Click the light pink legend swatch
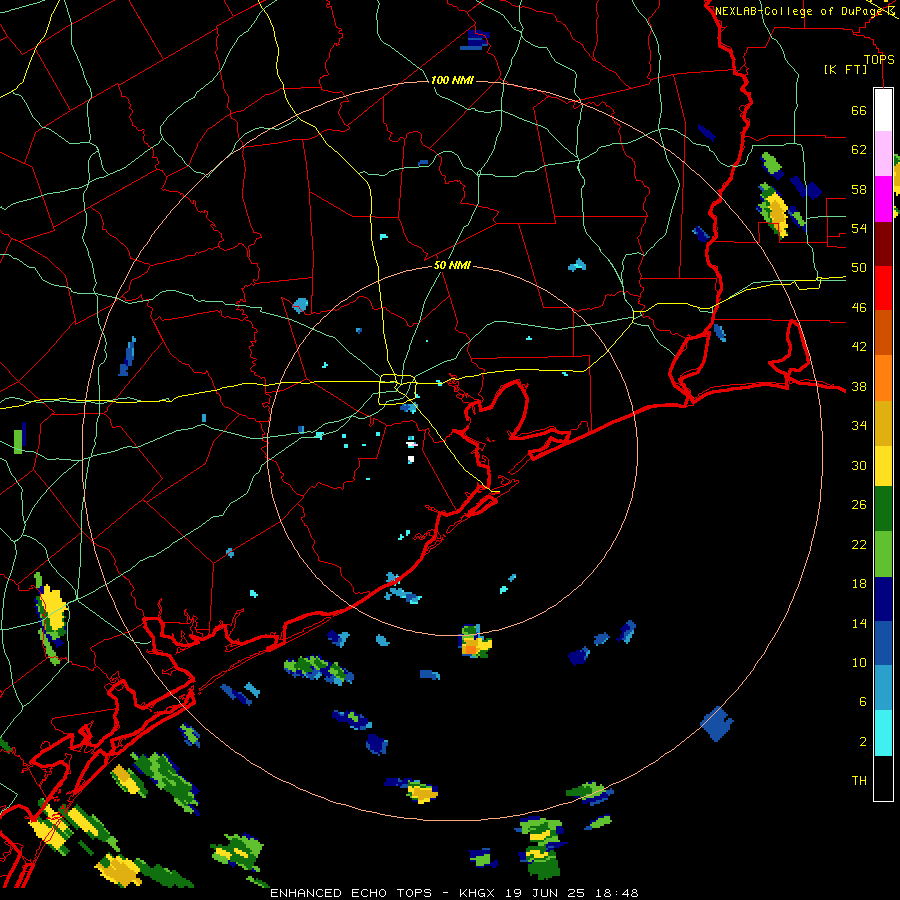The height and width of the screenshot is (900, 900). (x=883, y=153)
